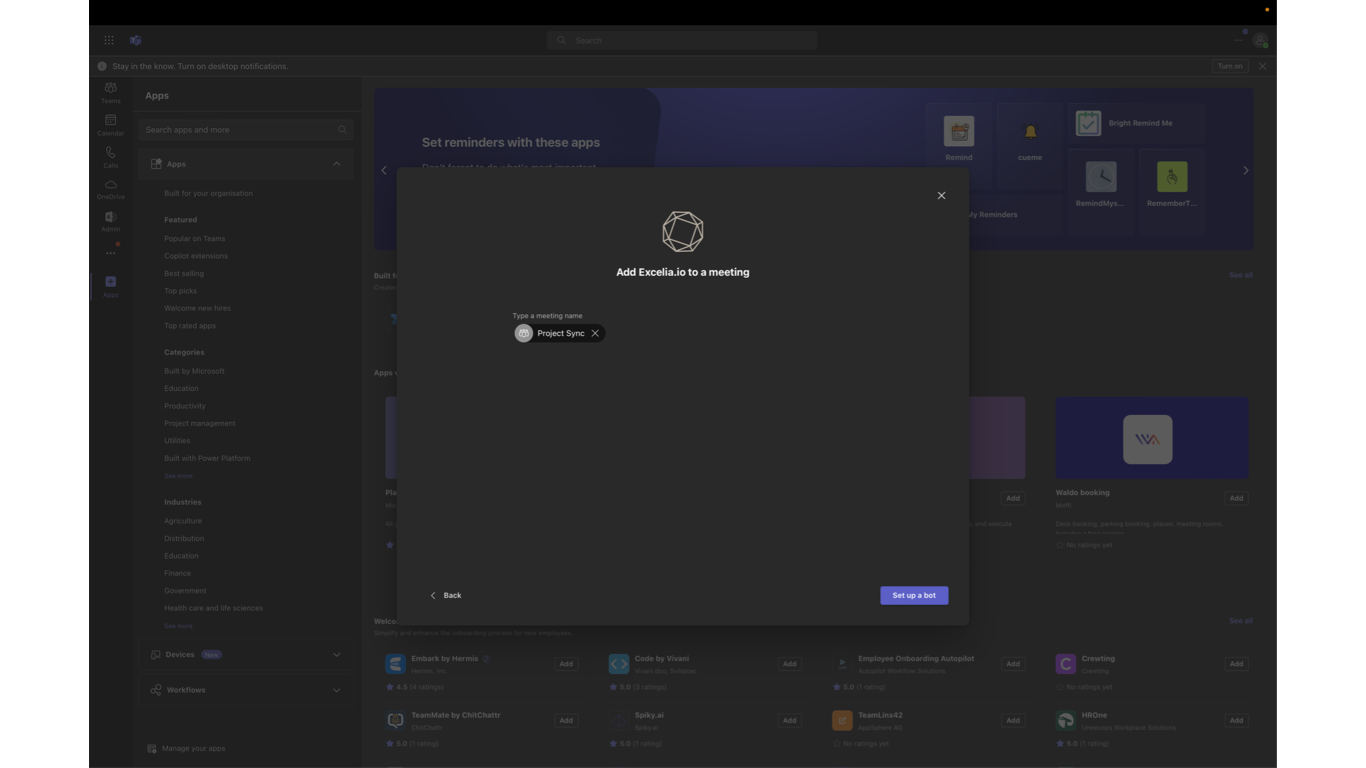Select Utilities category
The width and height of the screenshot is (1366, 768).
(177, 441)
